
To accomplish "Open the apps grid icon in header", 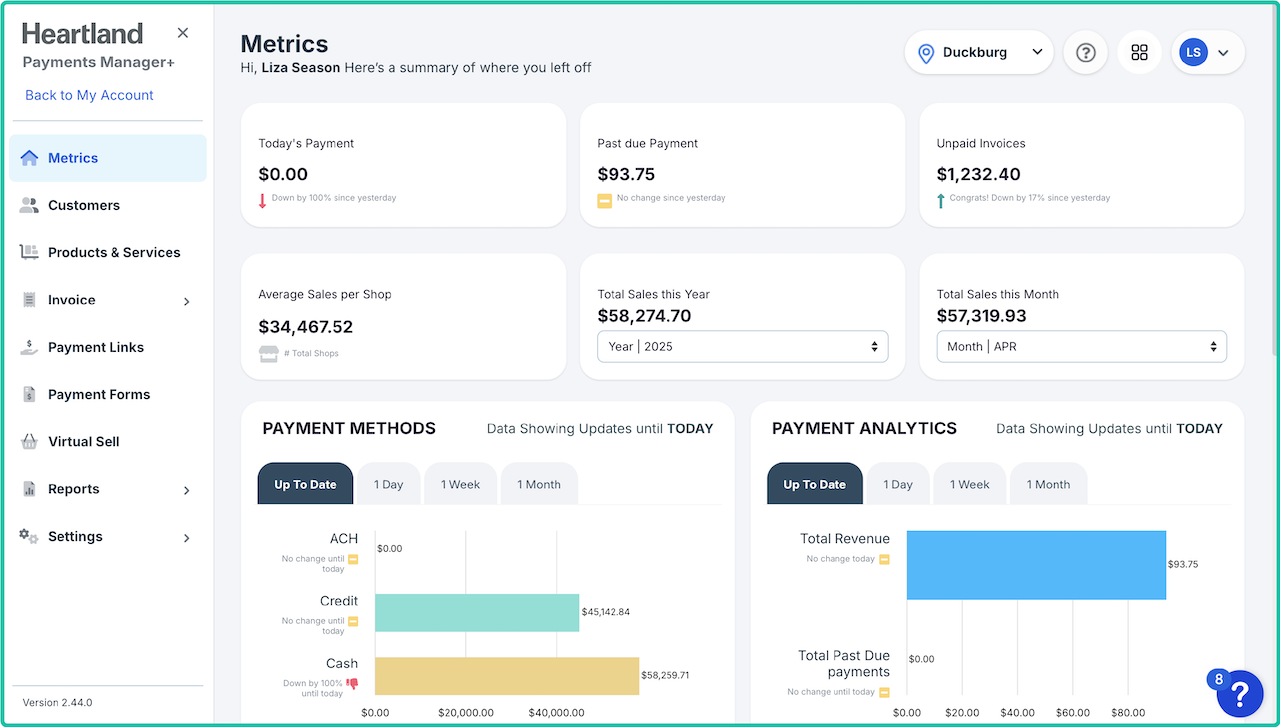I will (x=1139, y=53).
